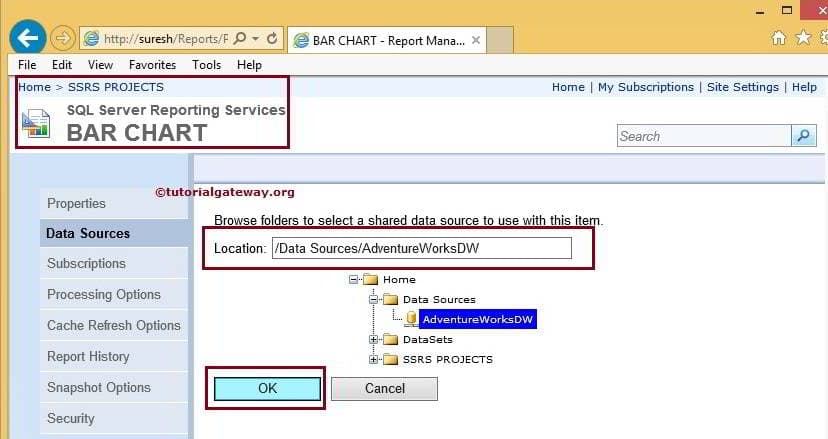Screen dimensions: 828x439
Task: Open the Snapshot Options side tab
Action: coord(114,387)
